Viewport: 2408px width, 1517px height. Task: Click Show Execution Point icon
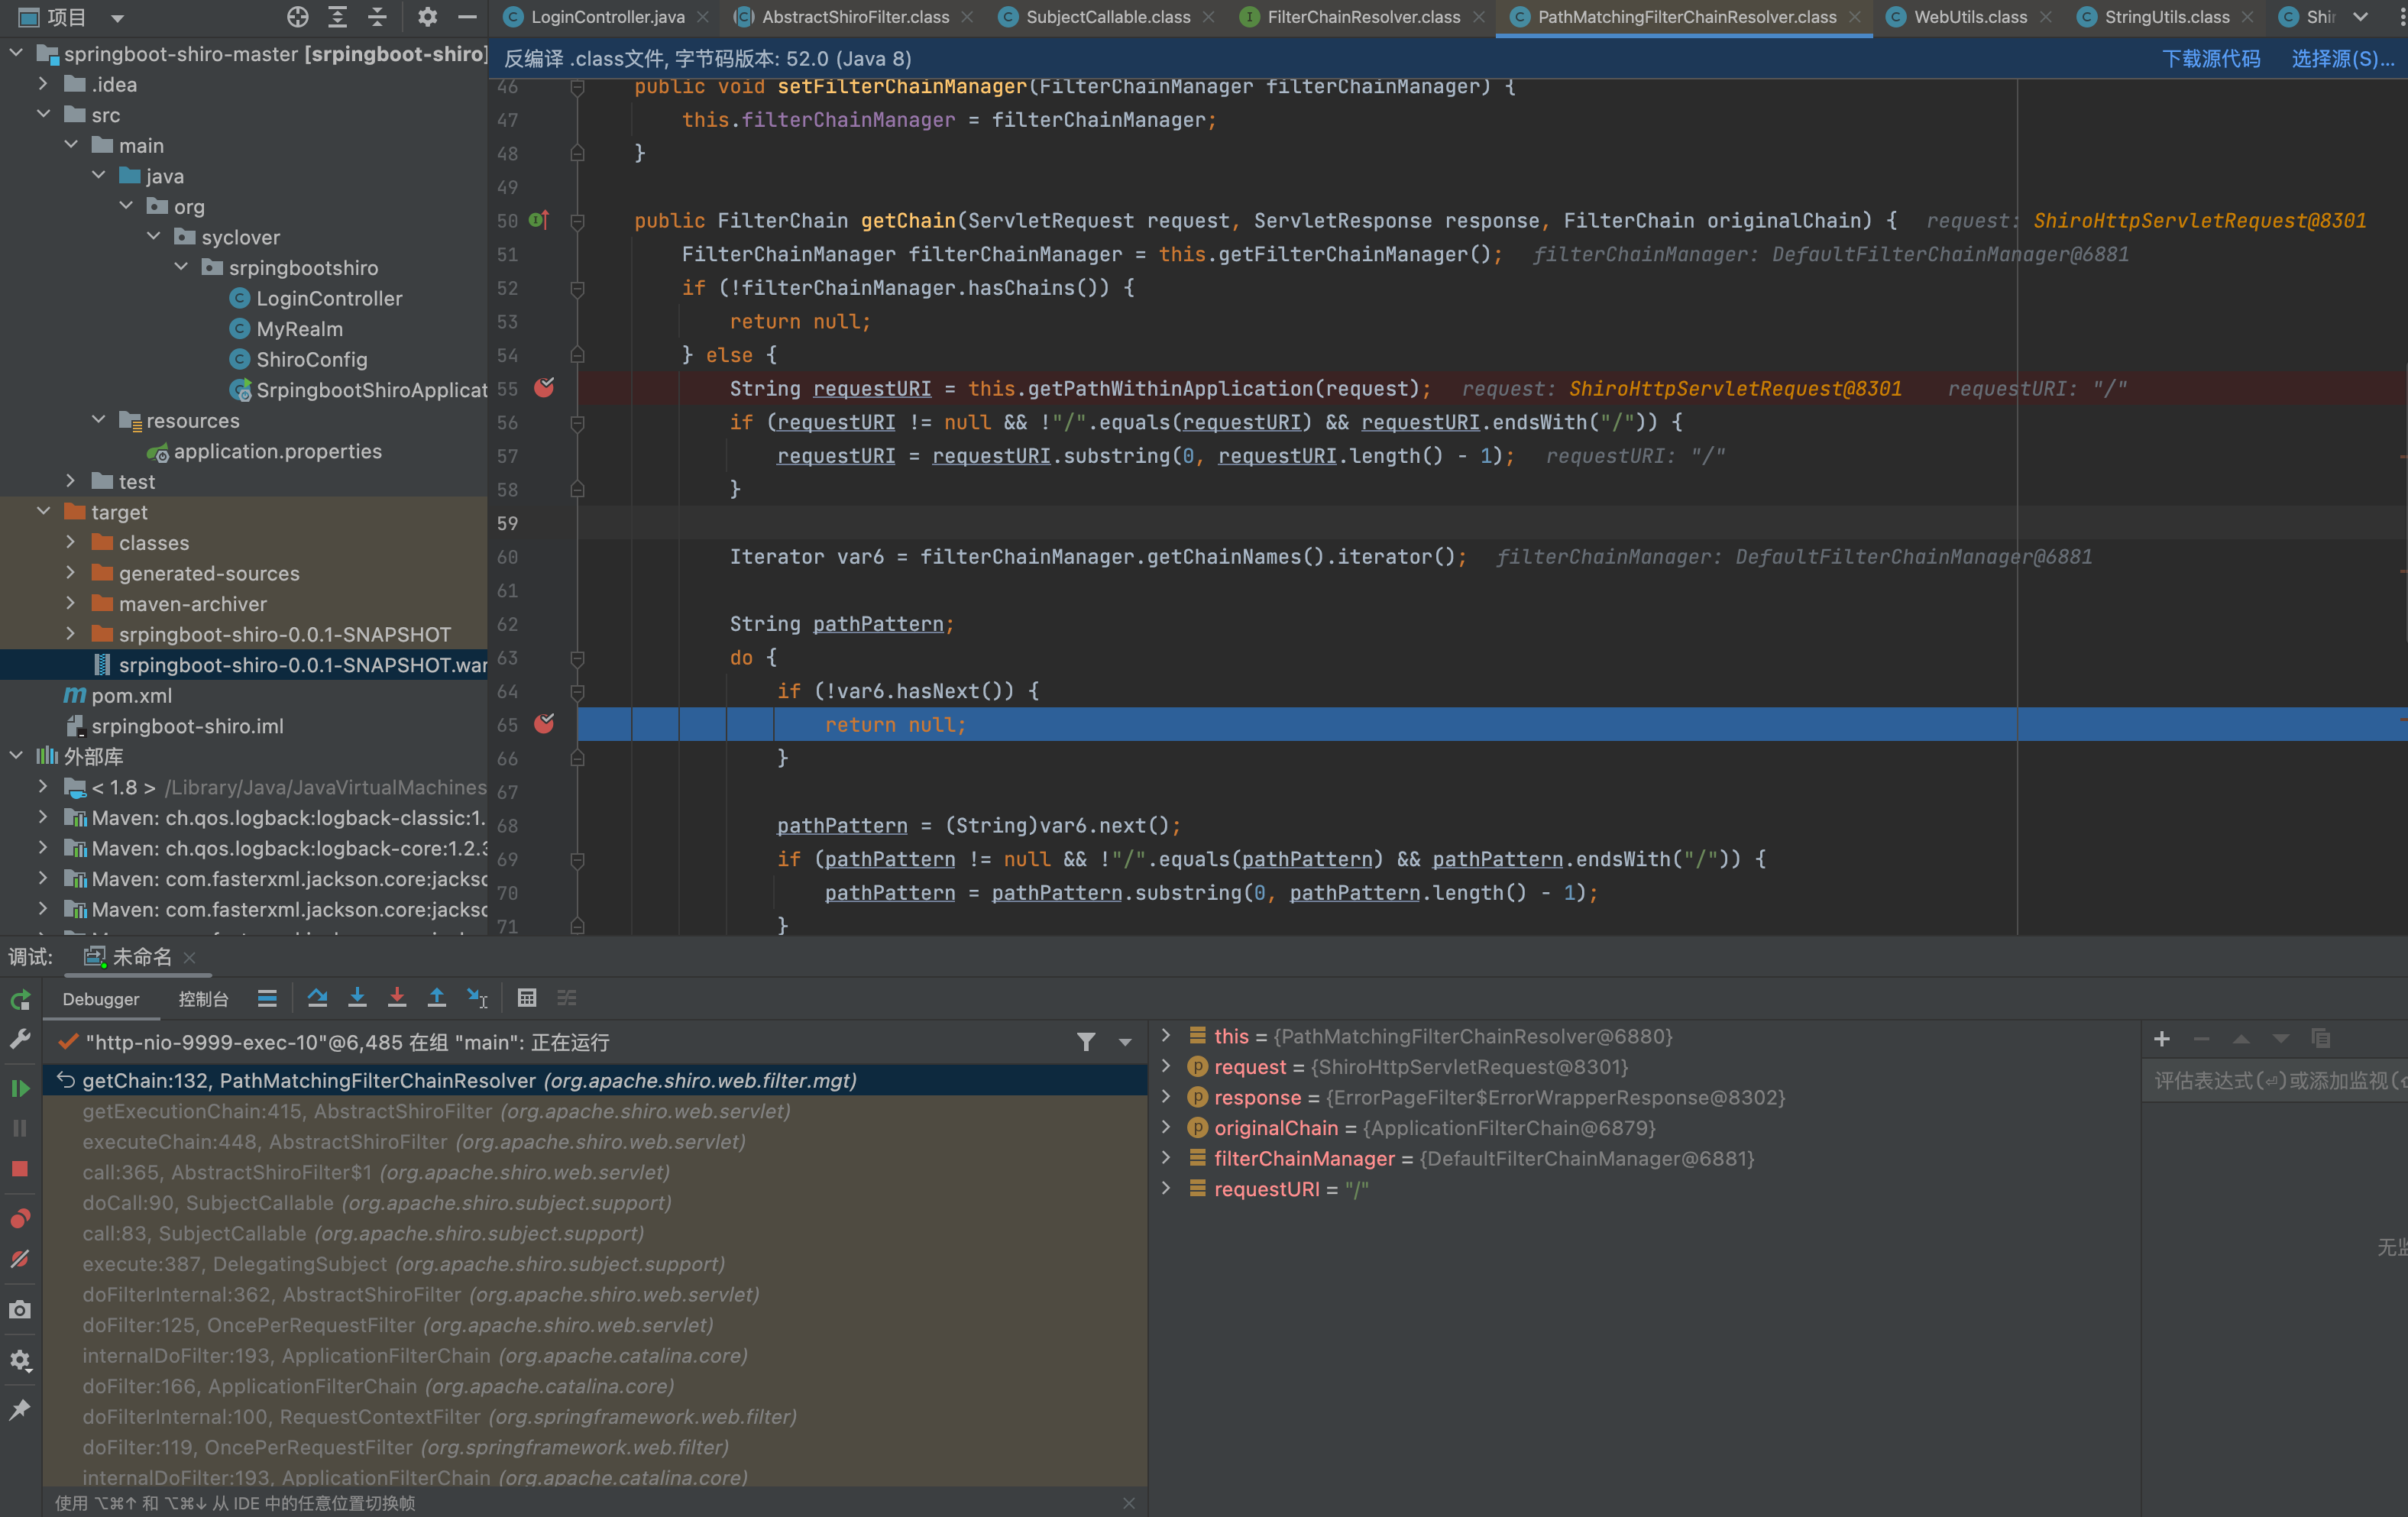tap(267, 998)
